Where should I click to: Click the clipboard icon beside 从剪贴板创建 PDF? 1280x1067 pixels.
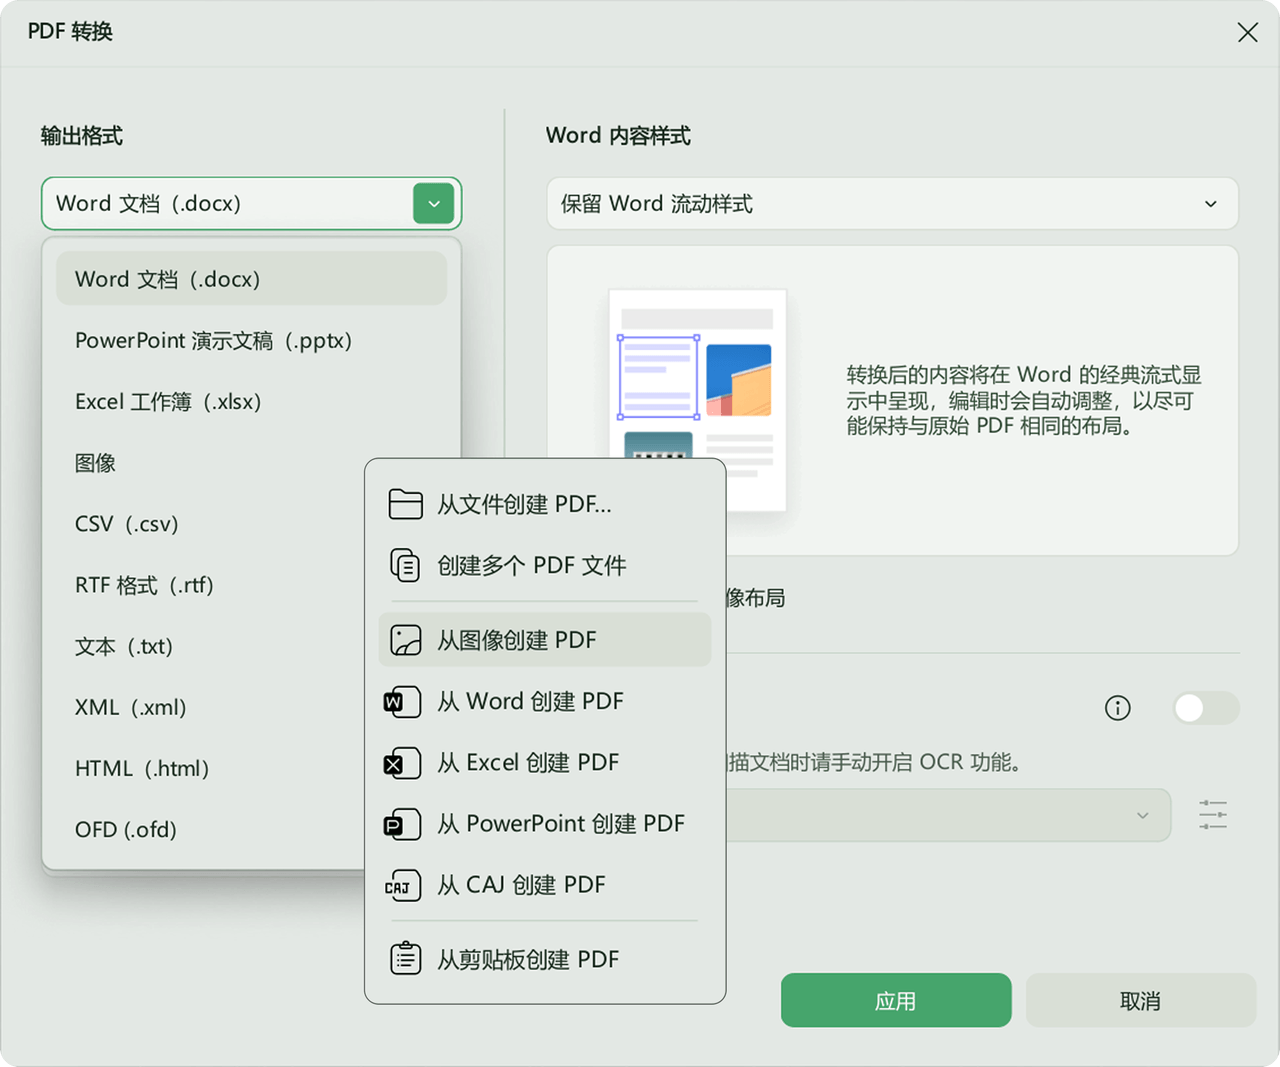[x=405, y=958]
